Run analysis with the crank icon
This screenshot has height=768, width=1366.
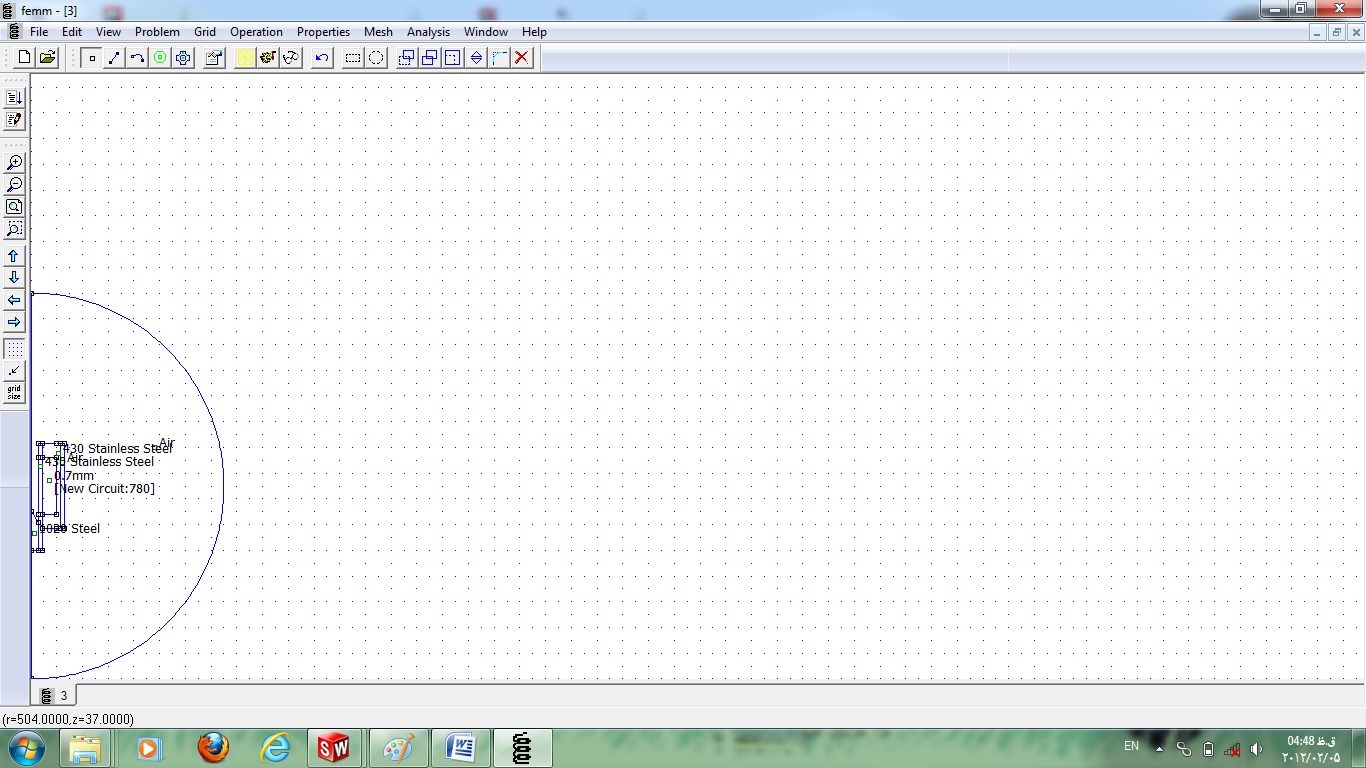click(268, 58)
